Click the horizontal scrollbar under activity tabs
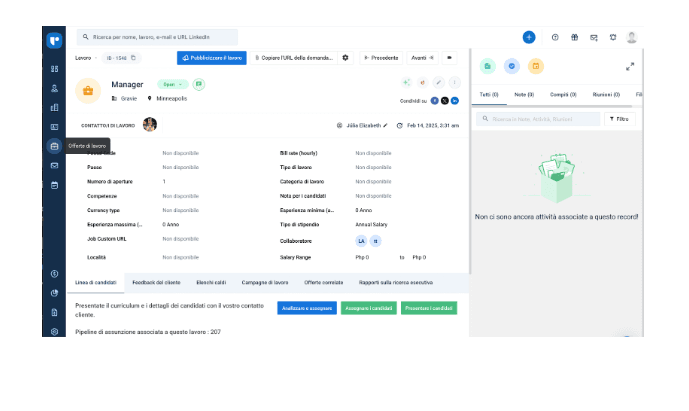This screenshot has width=689, height=411. [552, 106]
